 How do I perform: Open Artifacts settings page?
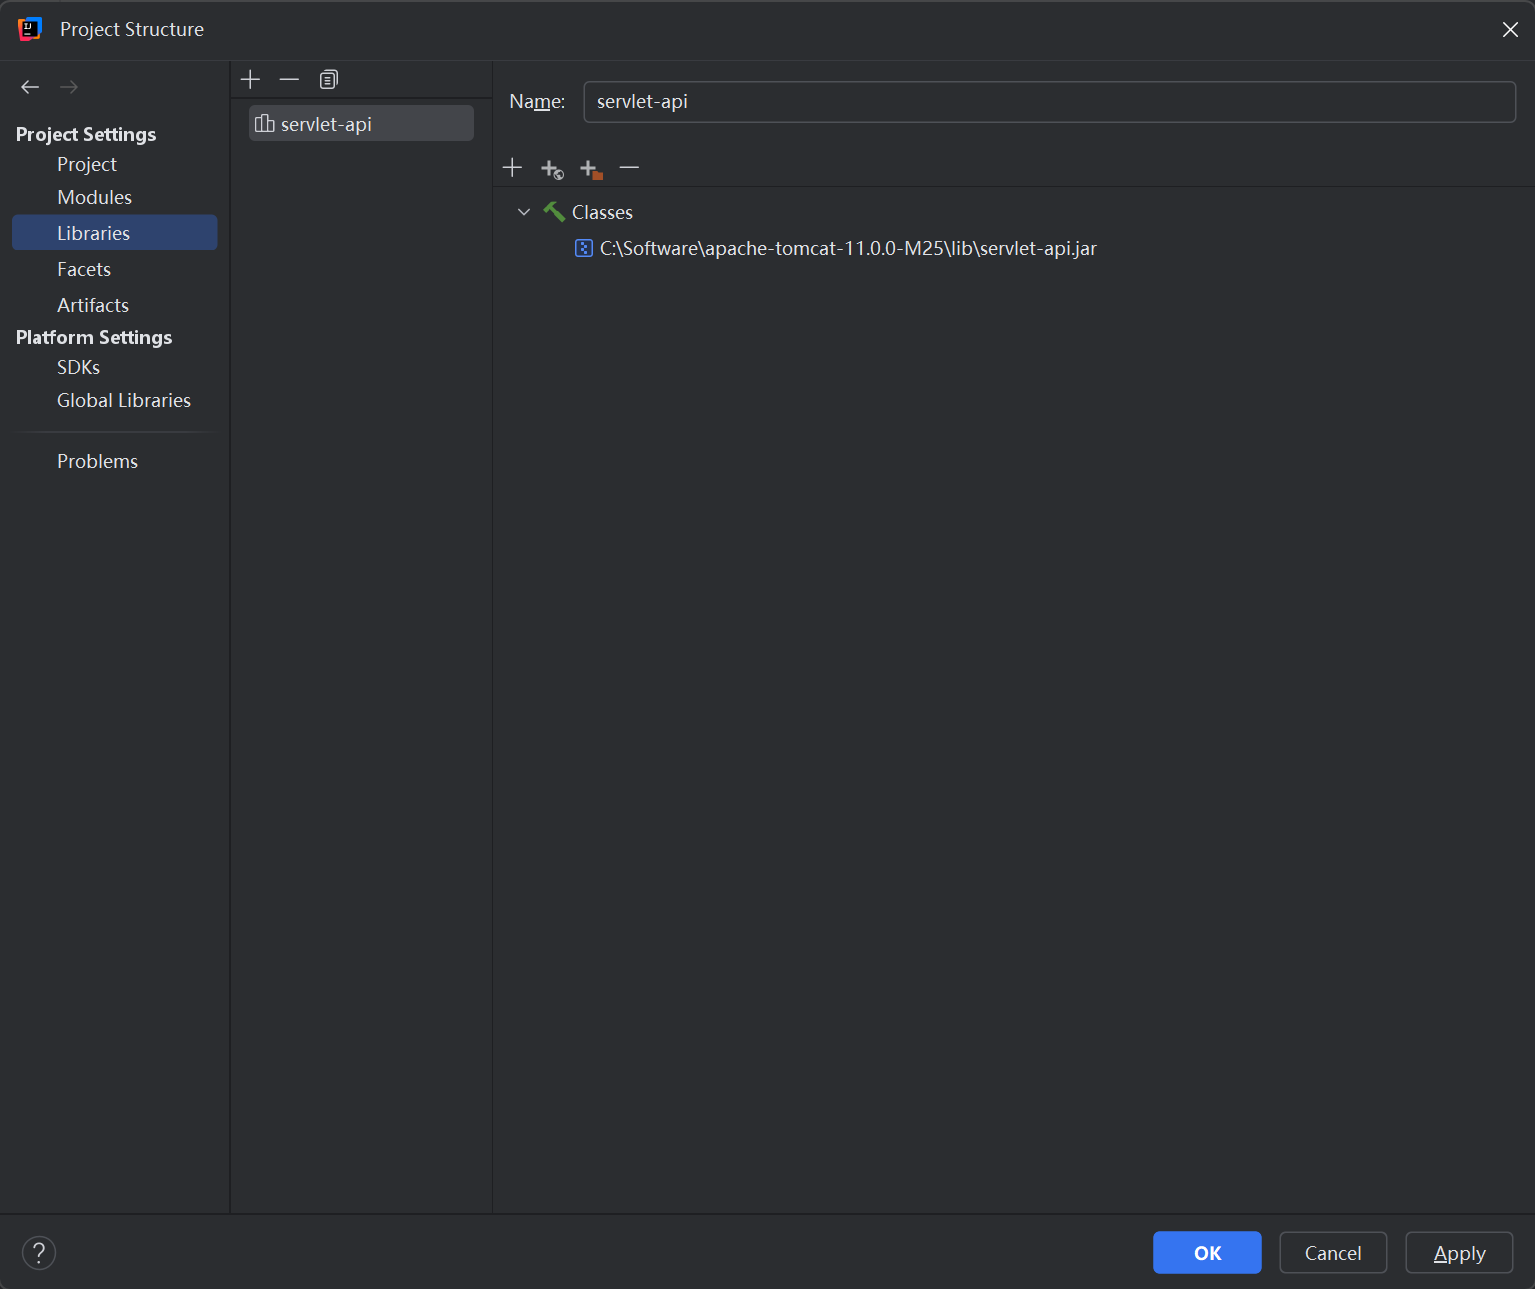[x=93, y=305]
